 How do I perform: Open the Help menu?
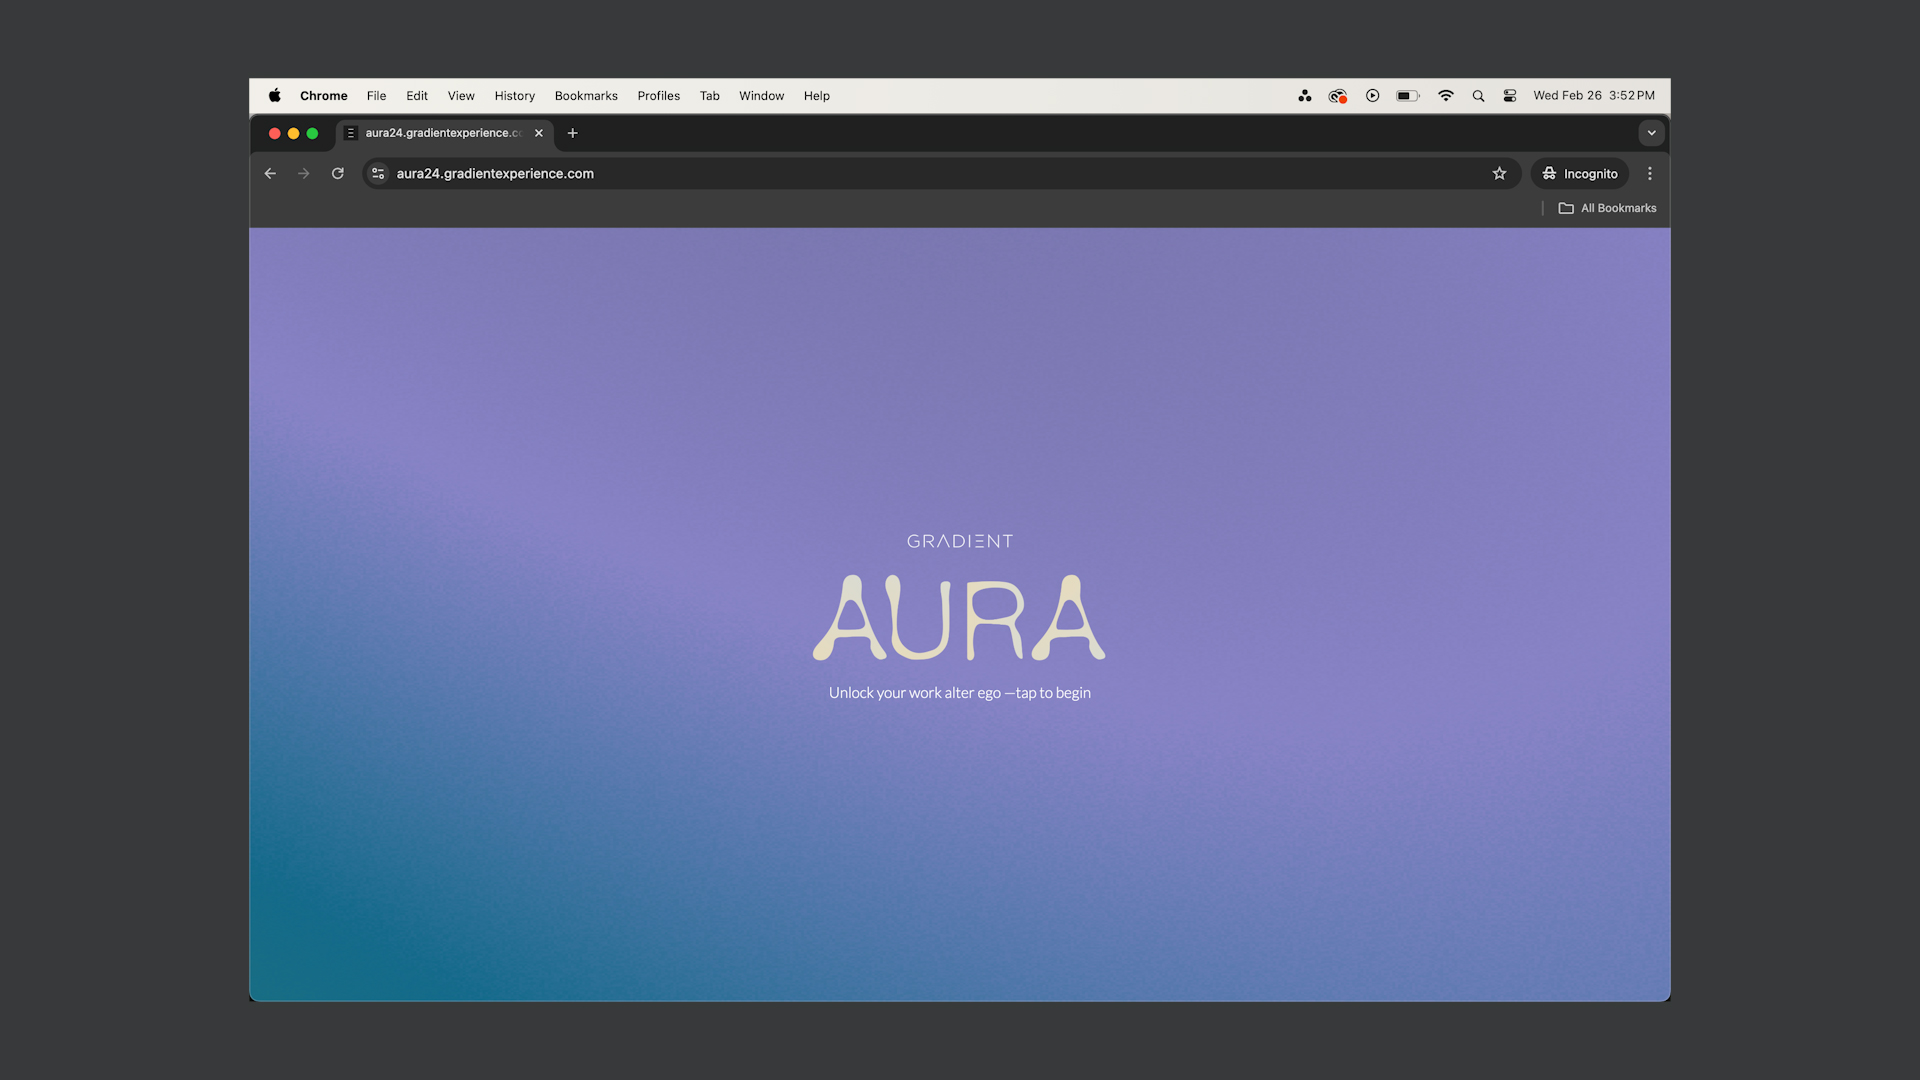pos(817,96)
